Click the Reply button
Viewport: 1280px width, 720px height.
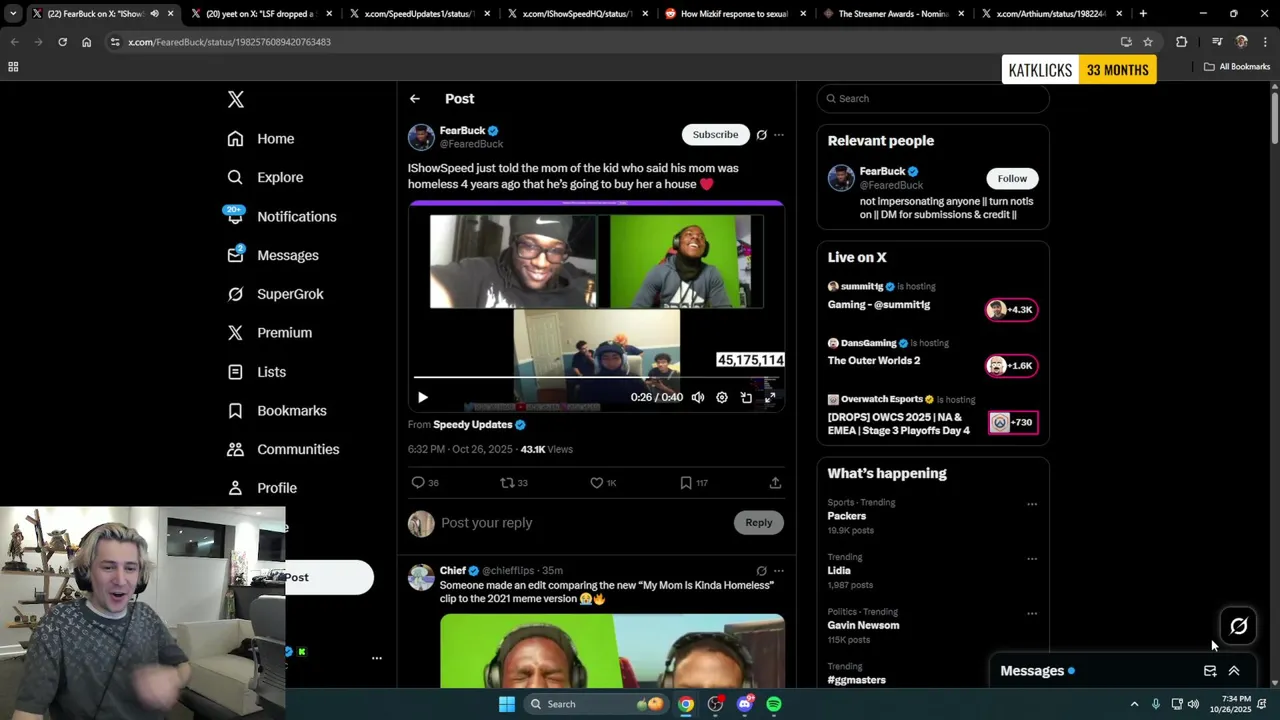759,523
